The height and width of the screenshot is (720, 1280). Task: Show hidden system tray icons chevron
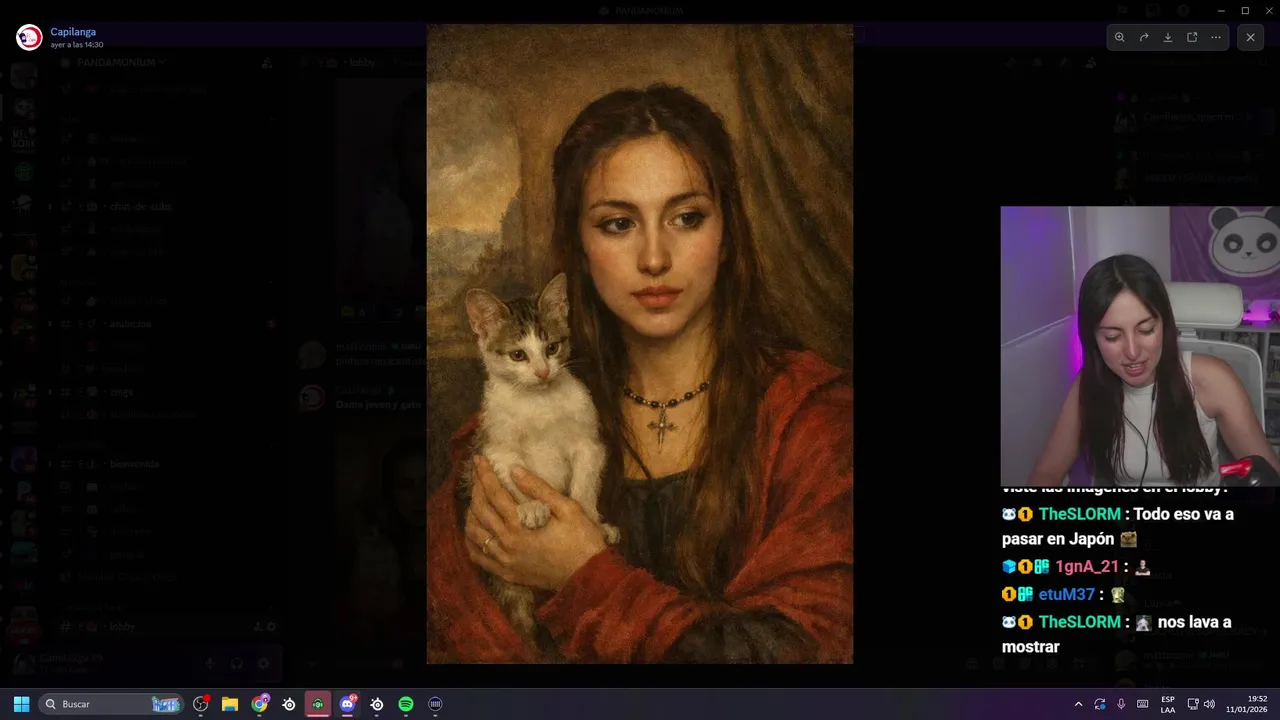click(1078, 704)
